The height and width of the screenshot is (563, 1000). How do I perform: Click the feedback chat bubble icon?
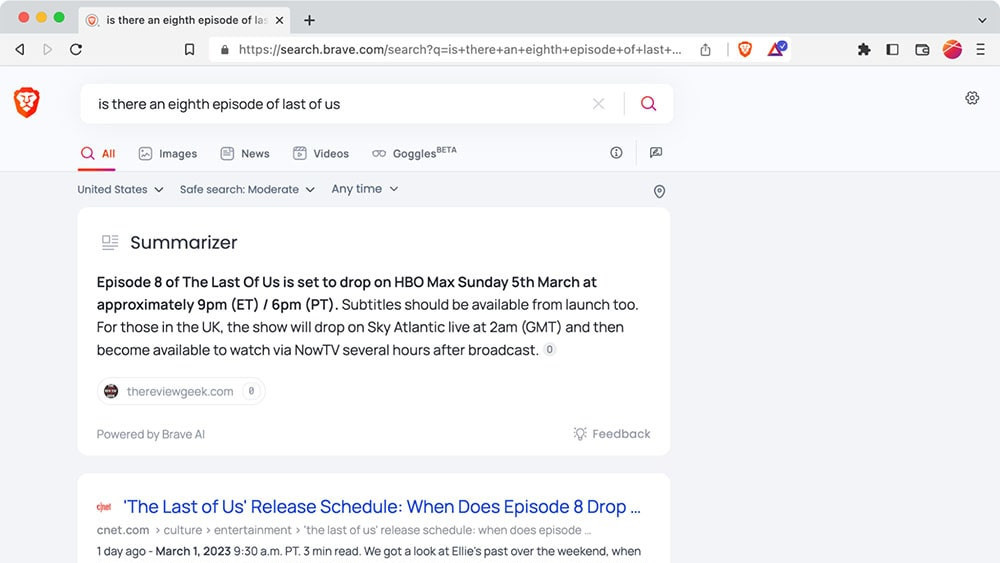tap(656, 153)
